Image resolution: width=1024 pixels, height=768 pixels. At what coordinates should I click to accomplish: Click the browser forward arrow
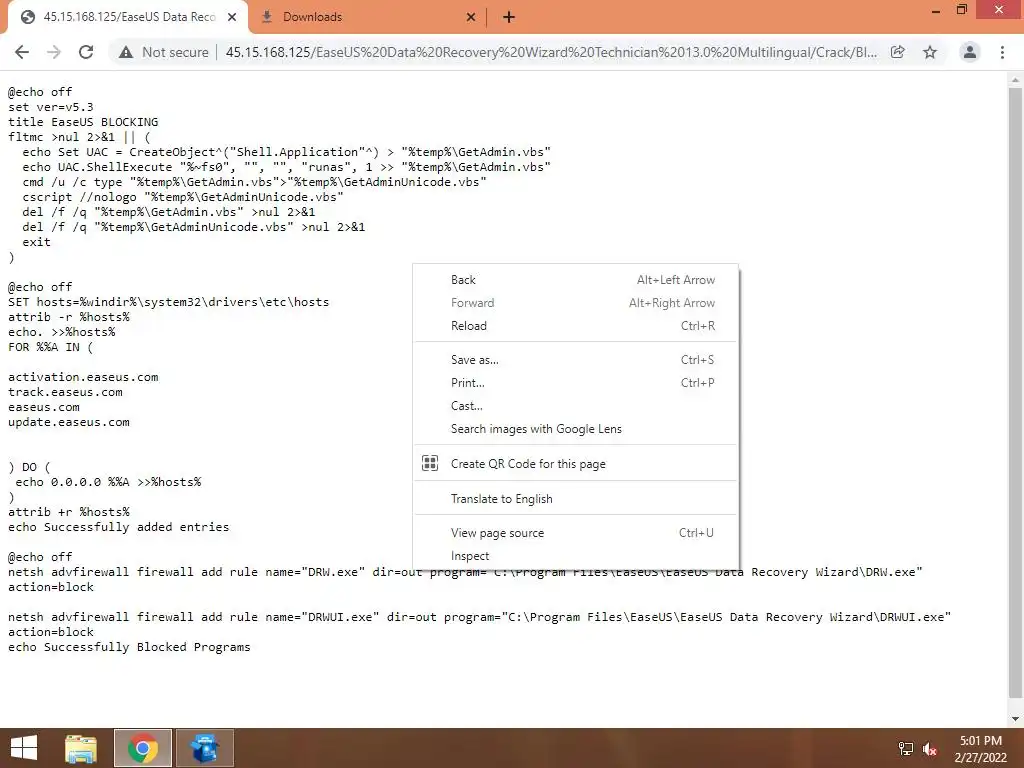pyautogui.click(x=54, y=52)
